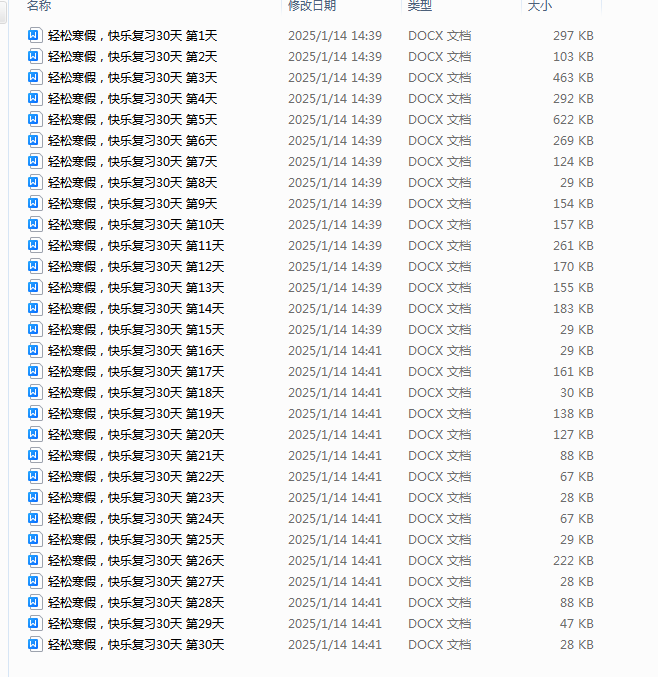658x677 pixels.
Task: Click the document icon for 第16天 file
Action: pos(35,351)
